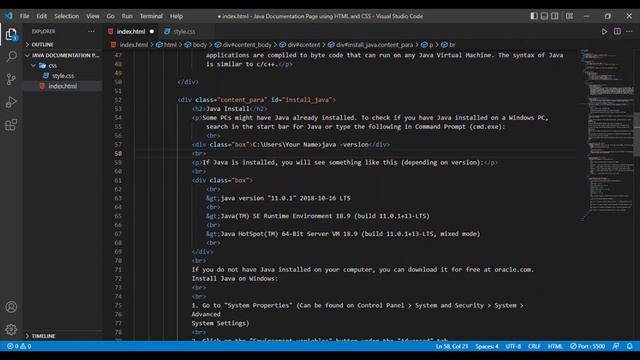640x360 pixels.
Task: Open the Go menu
Action: pyautogui.click(x=111, y=16)
